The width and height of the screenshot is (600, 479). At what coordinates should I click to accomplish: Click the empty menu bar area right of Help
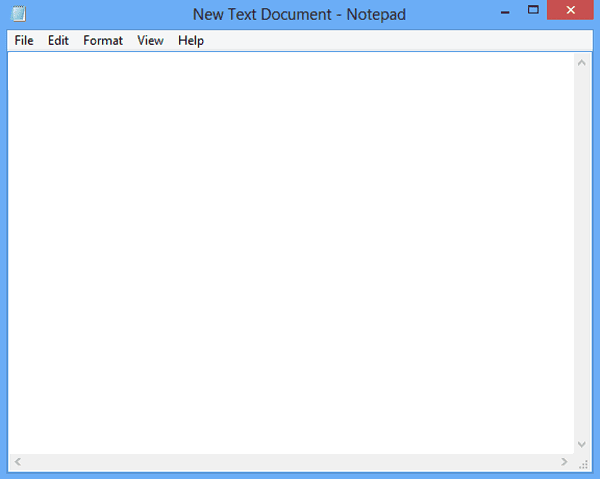click(400, 41)
